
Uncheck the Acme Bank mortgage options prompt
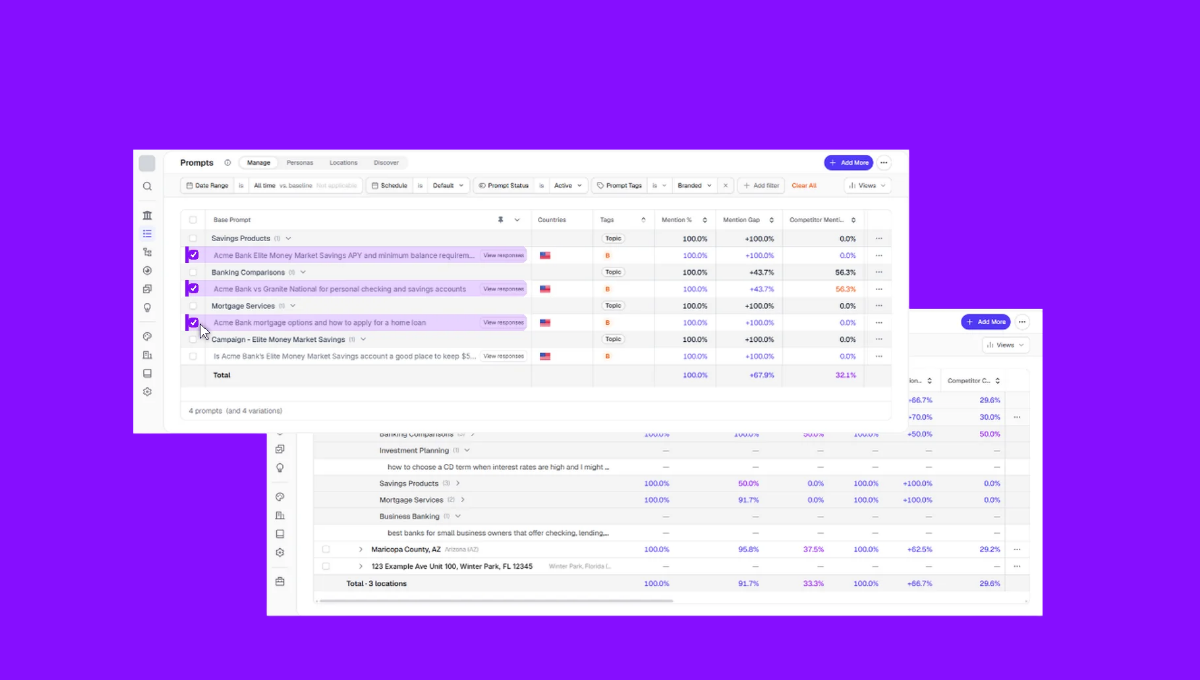[193, 322]
